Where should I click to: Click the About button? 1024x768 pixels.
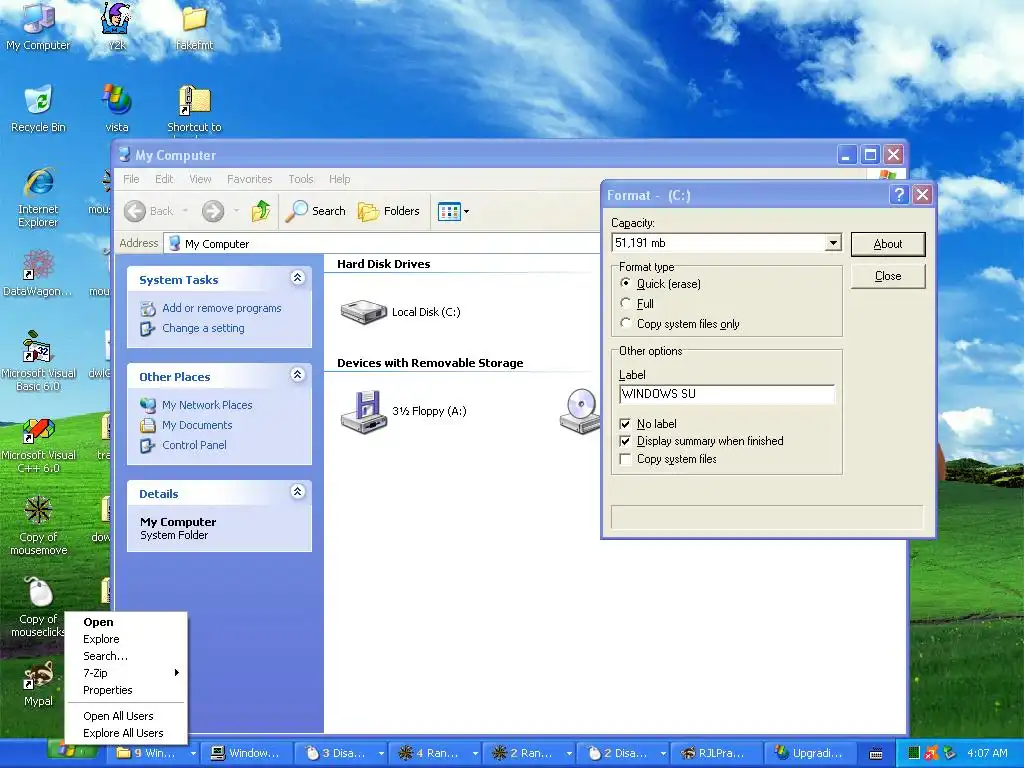(888, 244)
